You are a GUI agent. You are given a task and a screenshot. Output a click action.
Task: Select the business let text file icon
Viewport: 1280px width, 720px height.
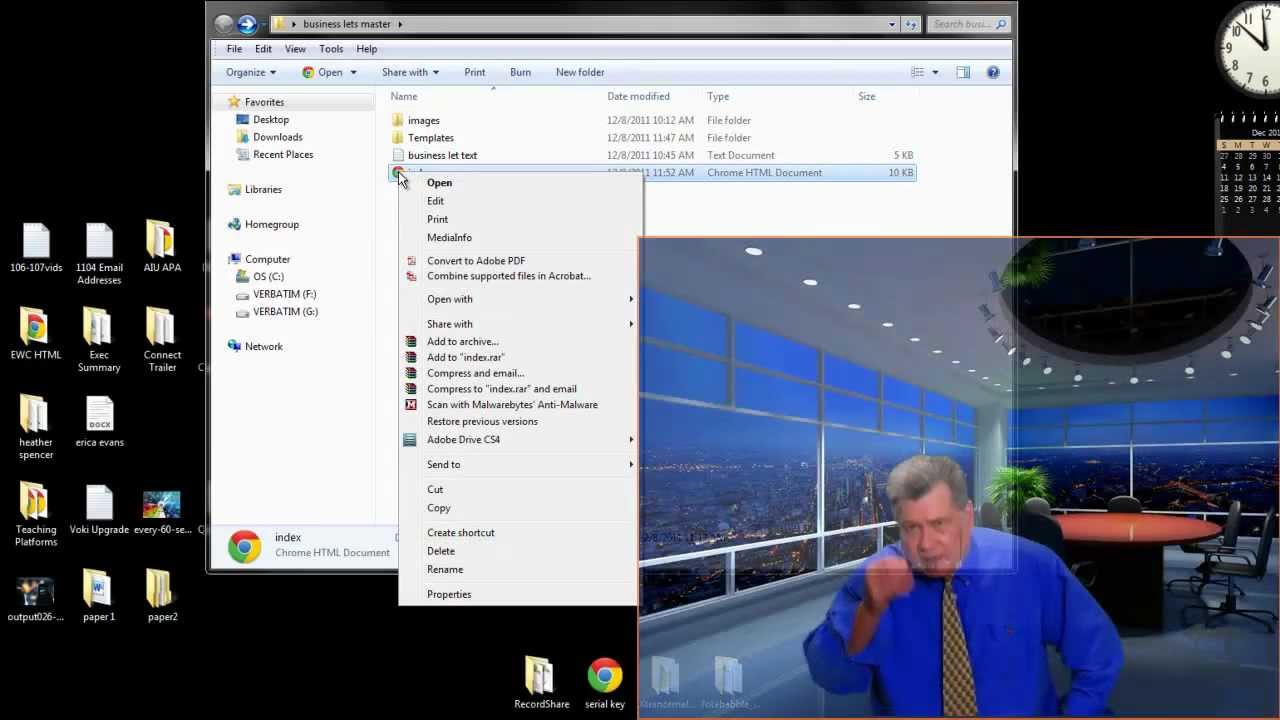coord(398,155)
